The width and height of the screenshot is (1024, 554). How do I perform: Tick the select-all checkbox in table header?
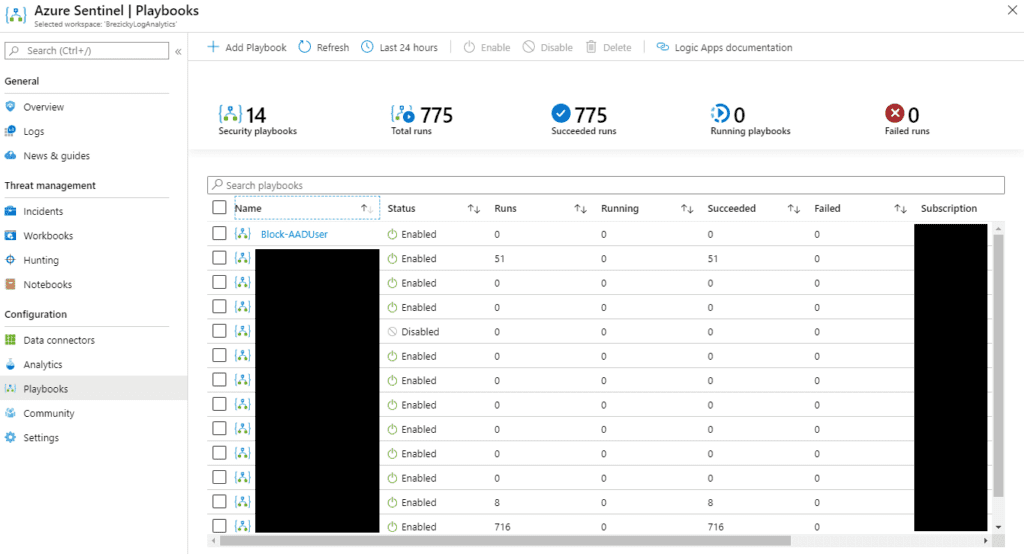(x=219, y=208)
